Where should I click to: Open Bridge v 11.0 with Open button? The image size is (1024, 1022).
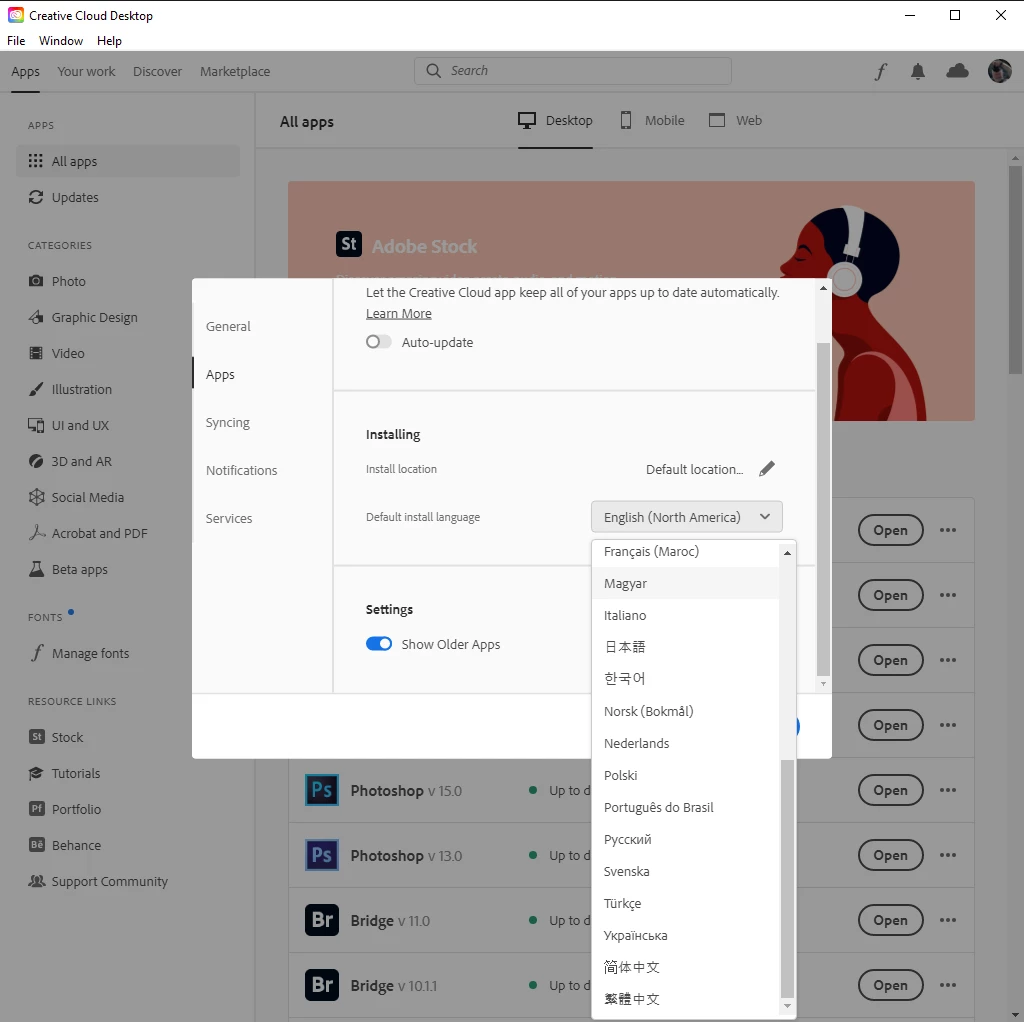[890, 920]
